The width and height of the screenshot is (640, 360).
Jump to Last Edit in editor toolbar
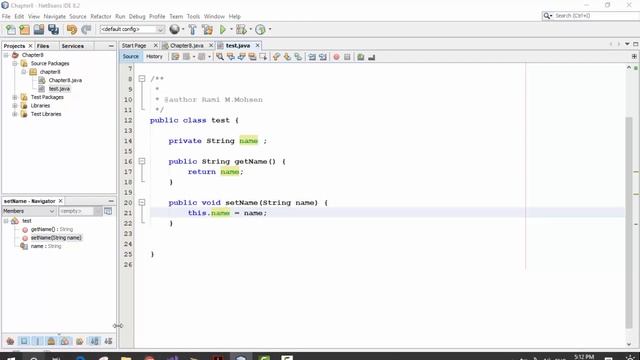click(175, 57)
